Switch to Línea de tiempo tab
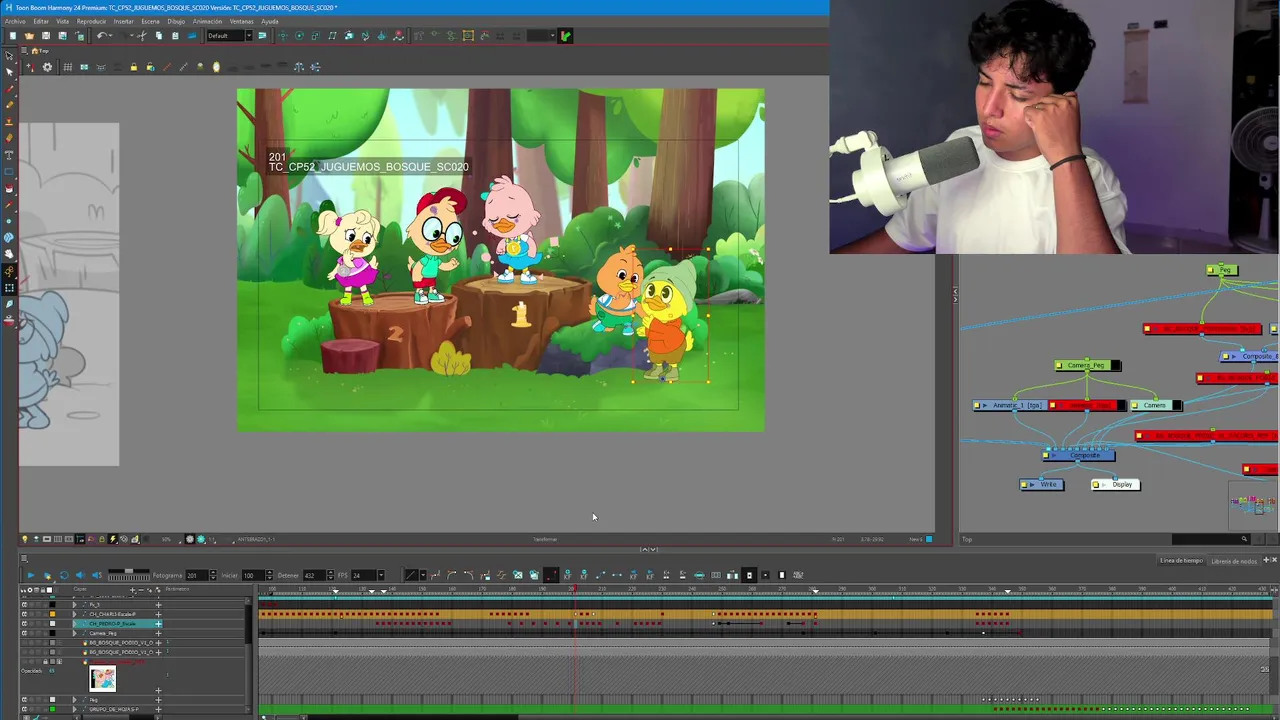The width and height of the screenshot is (1280, 720). point(1181,561)
